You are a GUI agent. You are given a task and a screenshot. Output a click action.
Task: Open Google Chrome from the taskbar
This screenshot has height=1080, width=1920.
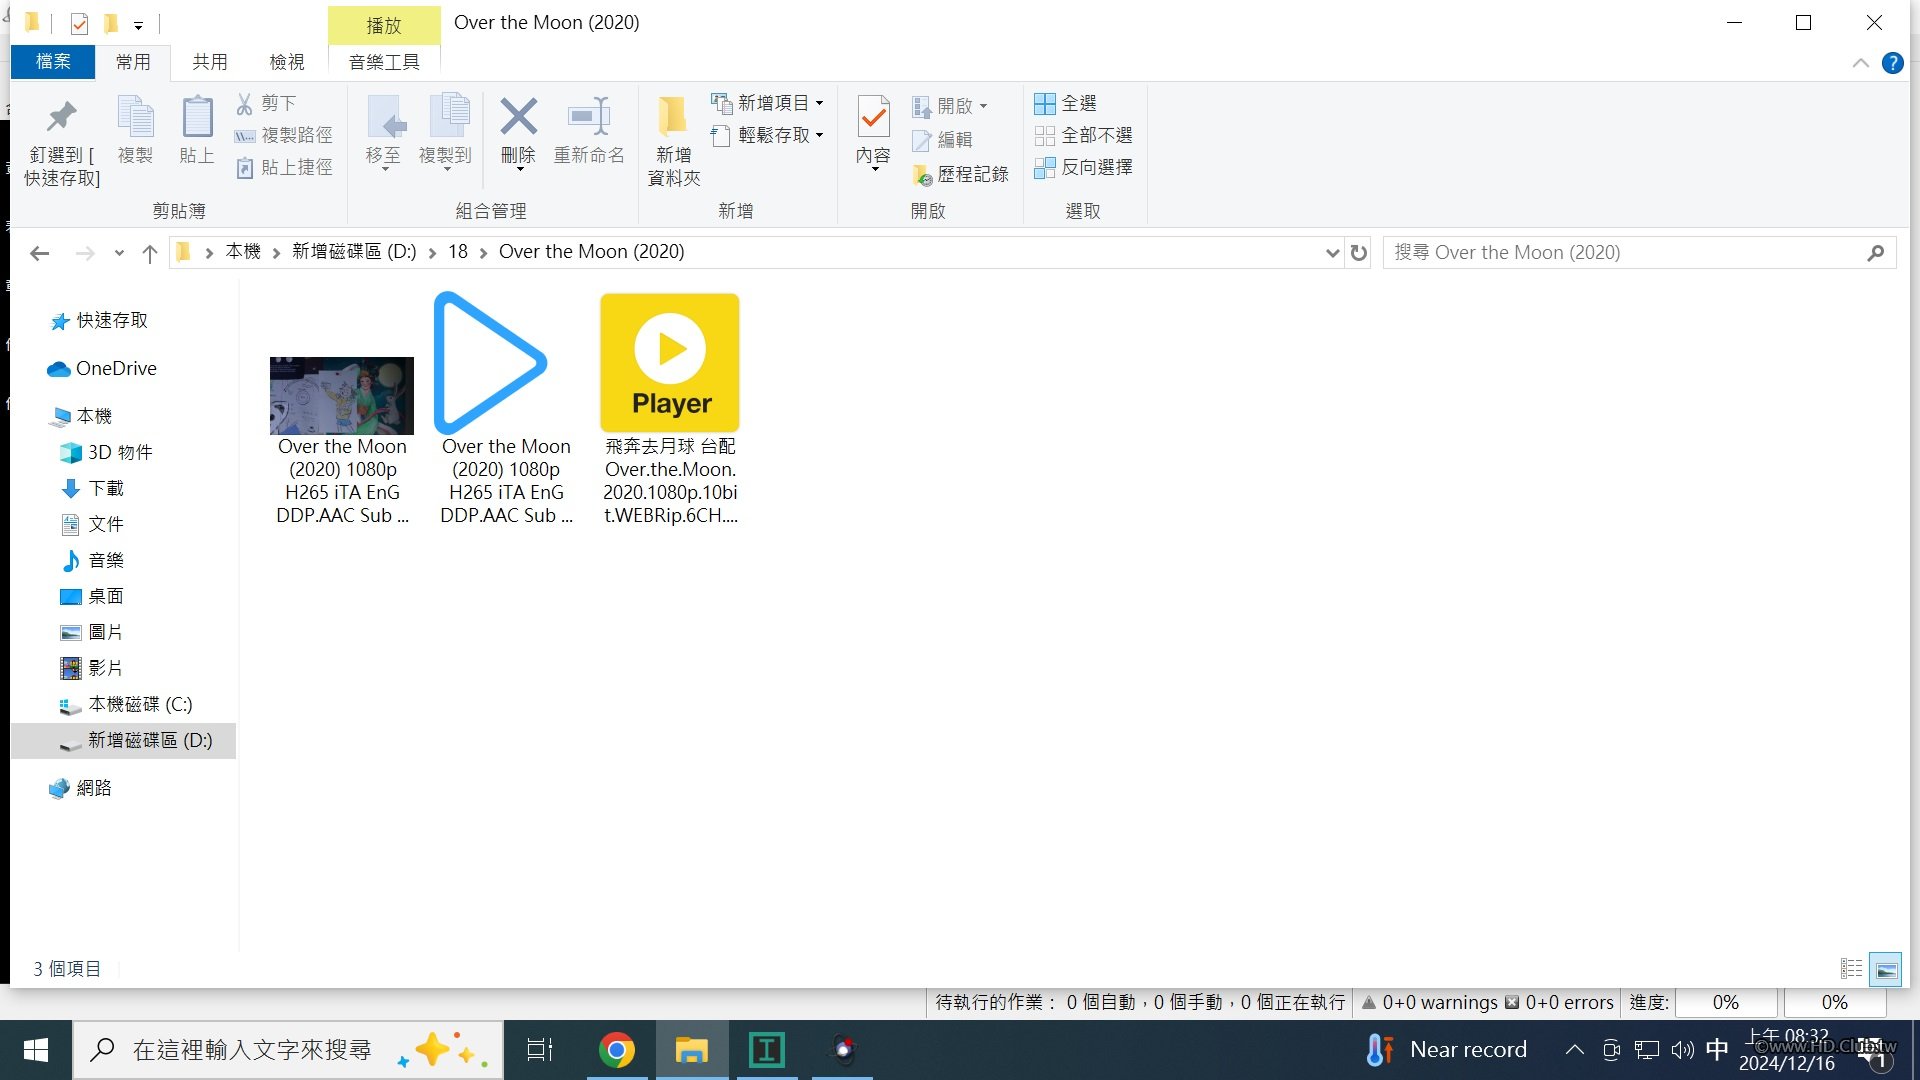pos(617,1050)
